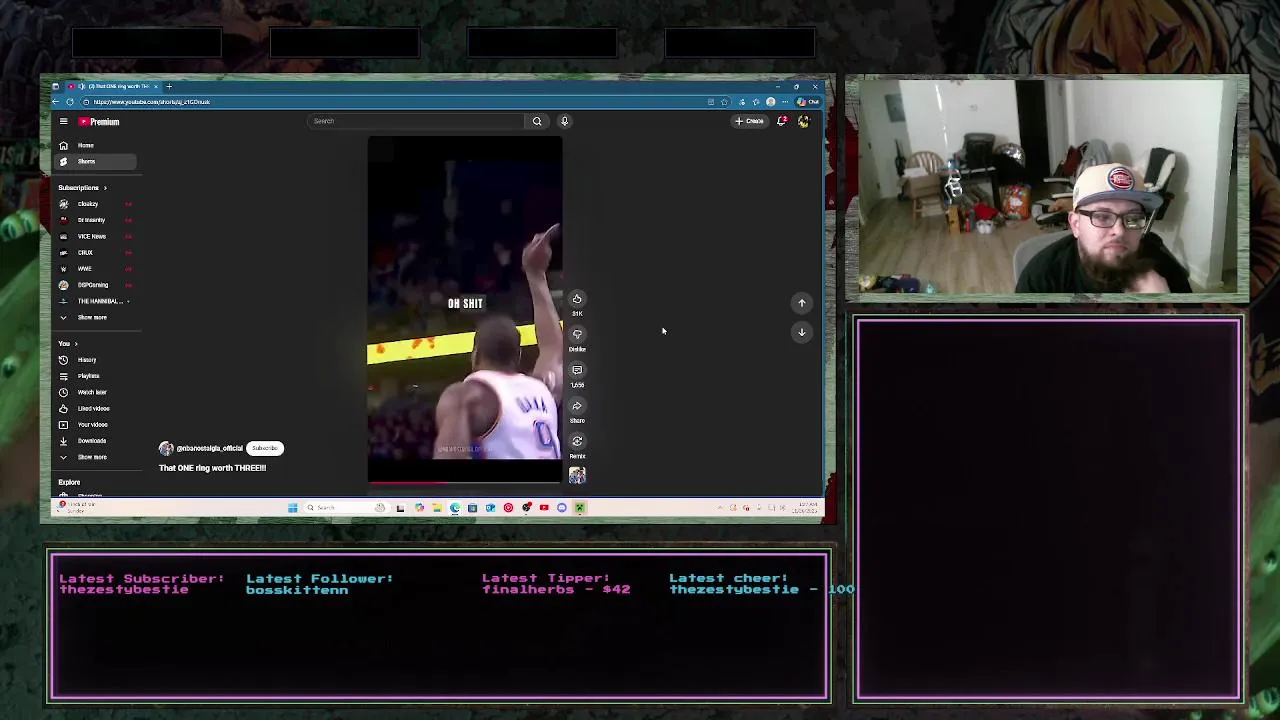Open the YouTube icon in the taskbar
Screen dimensions: 1280x720
pos(544,508)
